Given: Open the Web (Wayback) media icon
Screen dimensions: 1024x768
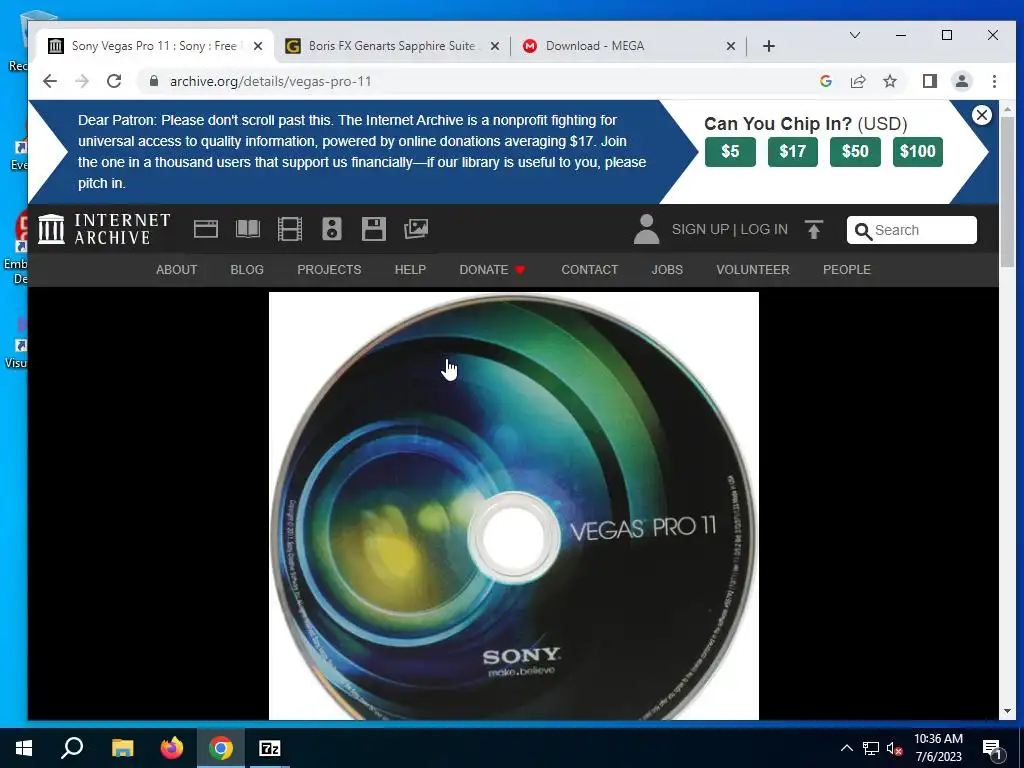Looking at the screenshot, I should [206, 229].
